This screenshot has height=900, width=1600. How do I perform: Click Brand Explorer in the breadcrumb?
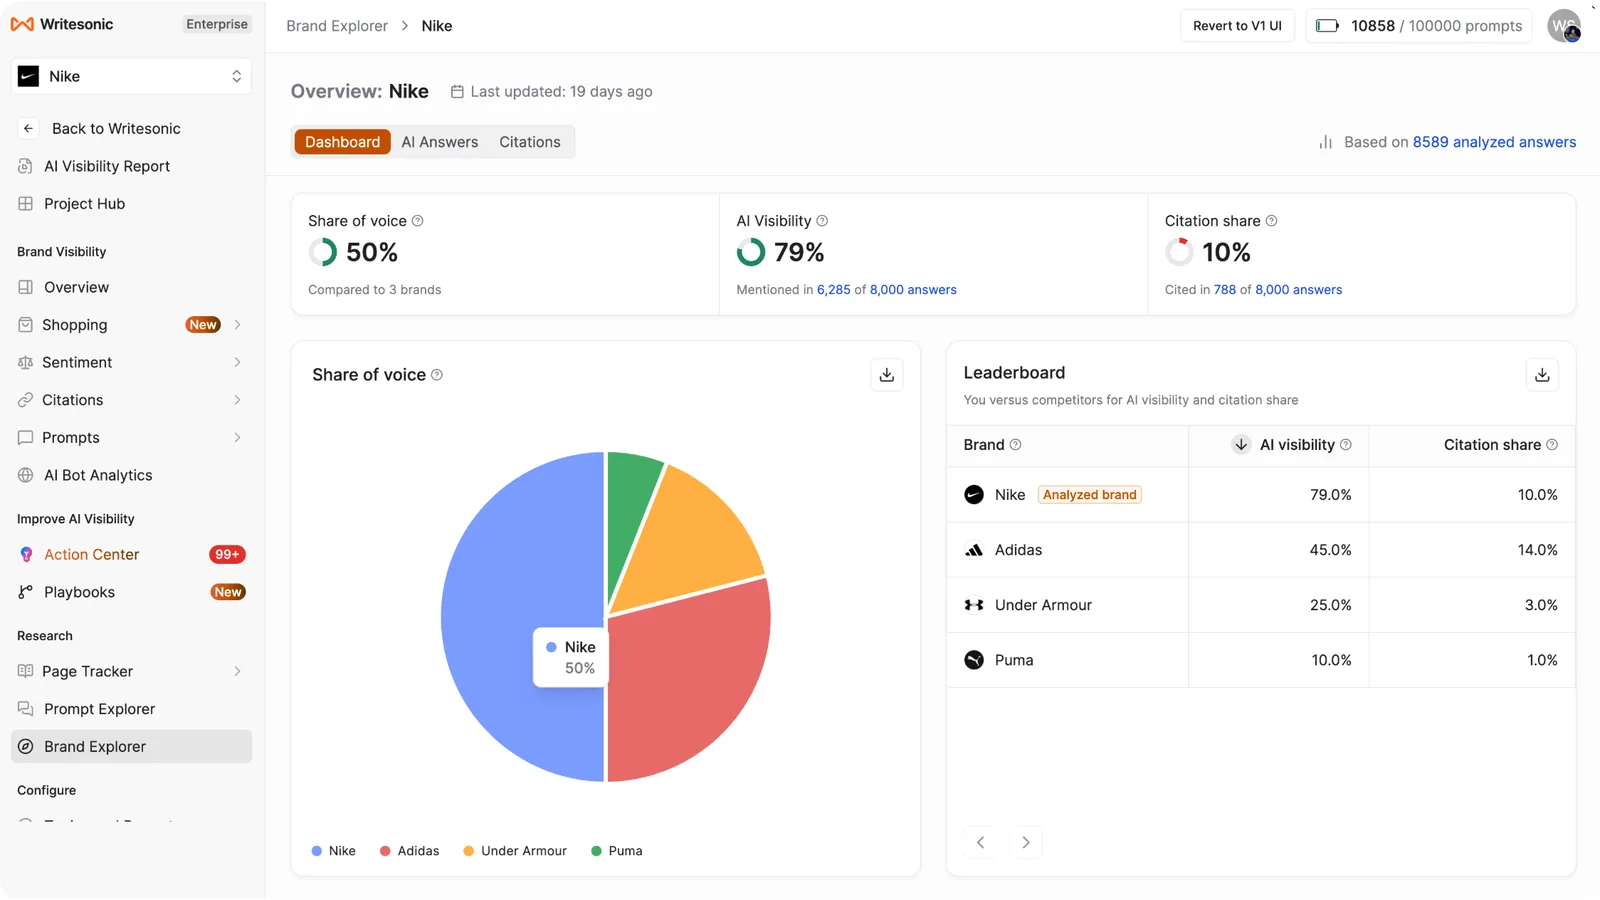tap(337, 26)
